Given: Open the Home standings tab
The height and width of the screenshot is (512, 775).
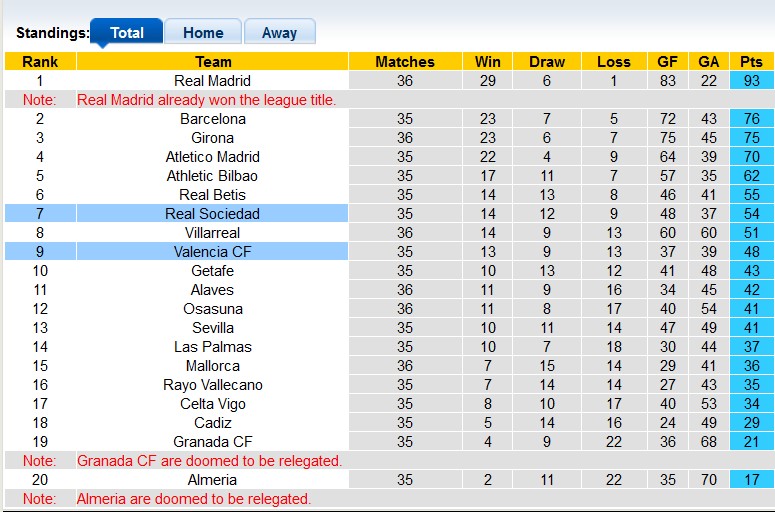Looking at the screenshot, I should coord(203,32).
